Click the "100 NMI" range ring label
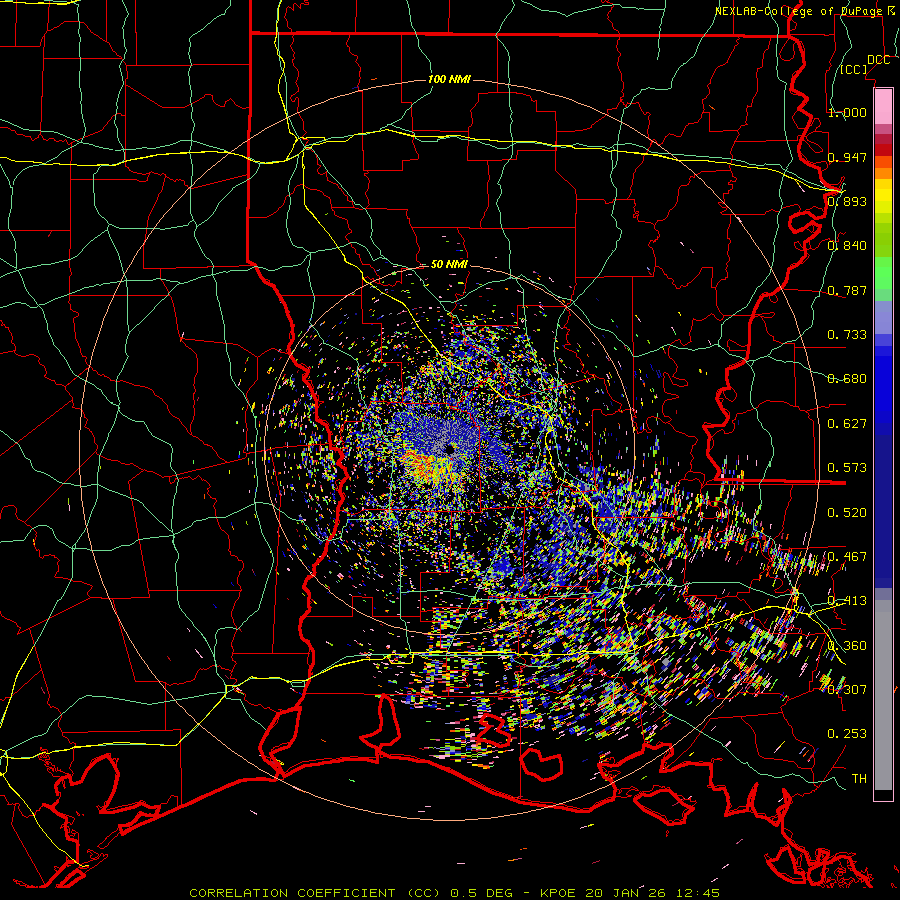The width and height of the screenshot is (900, 900). 449,79
